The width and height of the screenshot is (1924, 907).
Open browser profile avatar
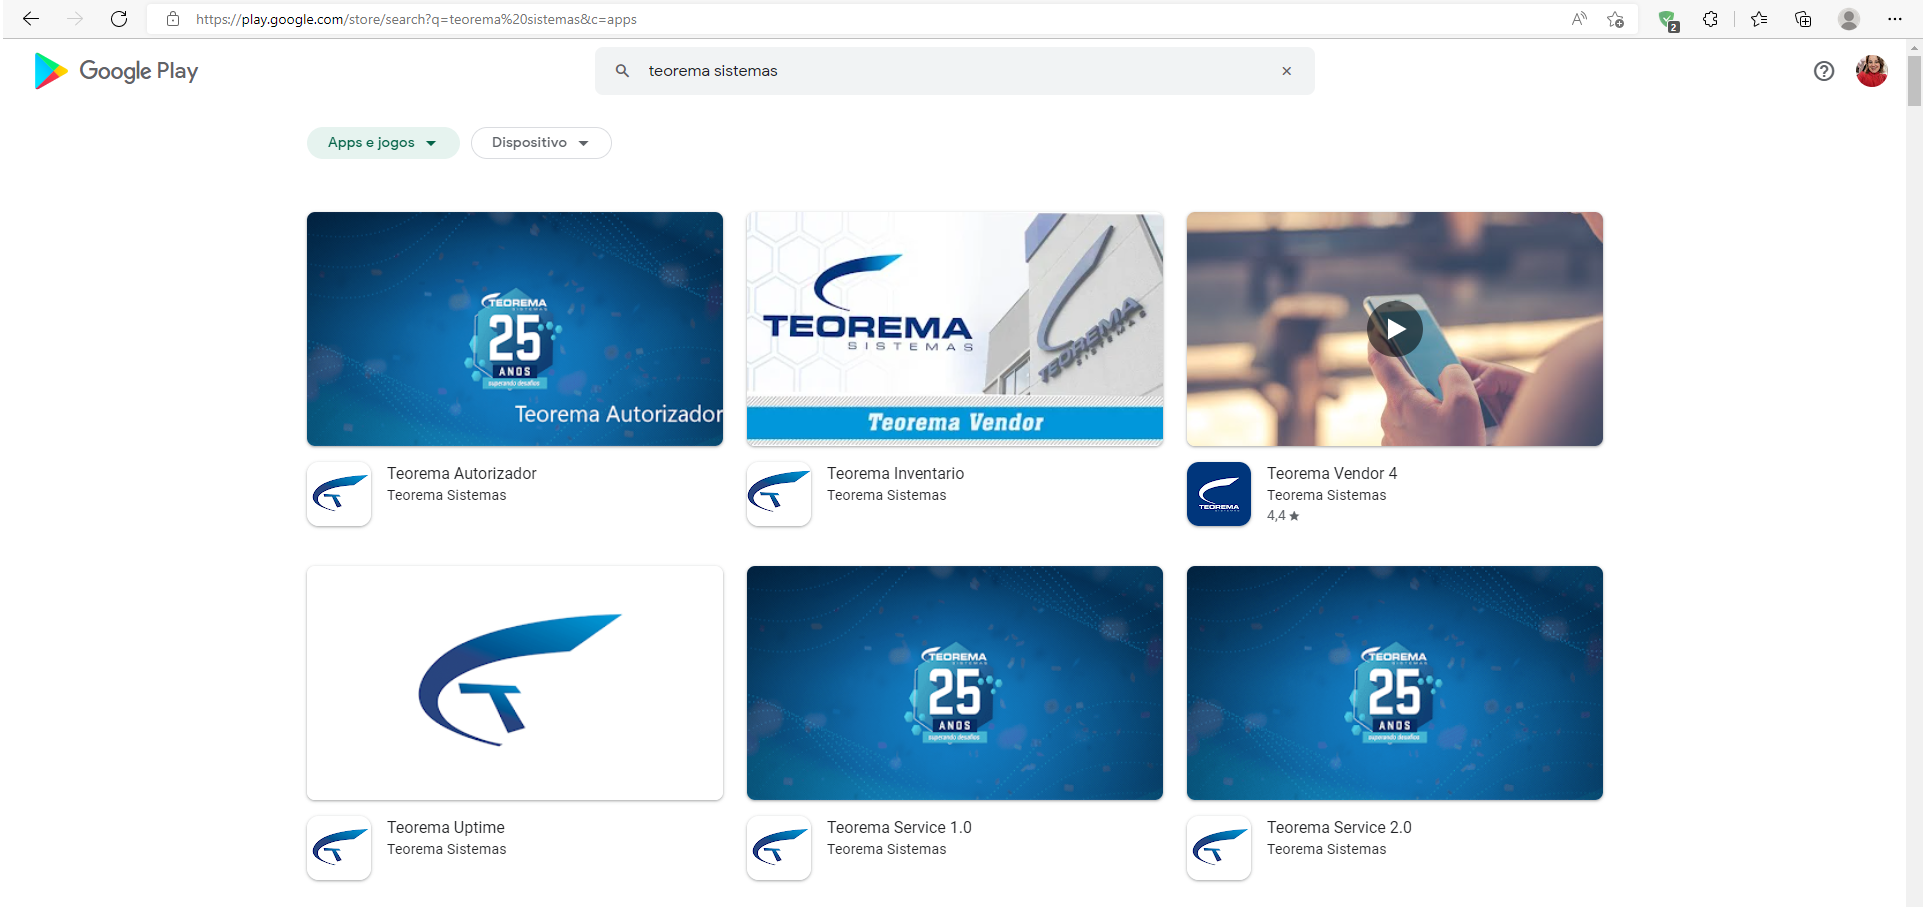[1849, 19]
